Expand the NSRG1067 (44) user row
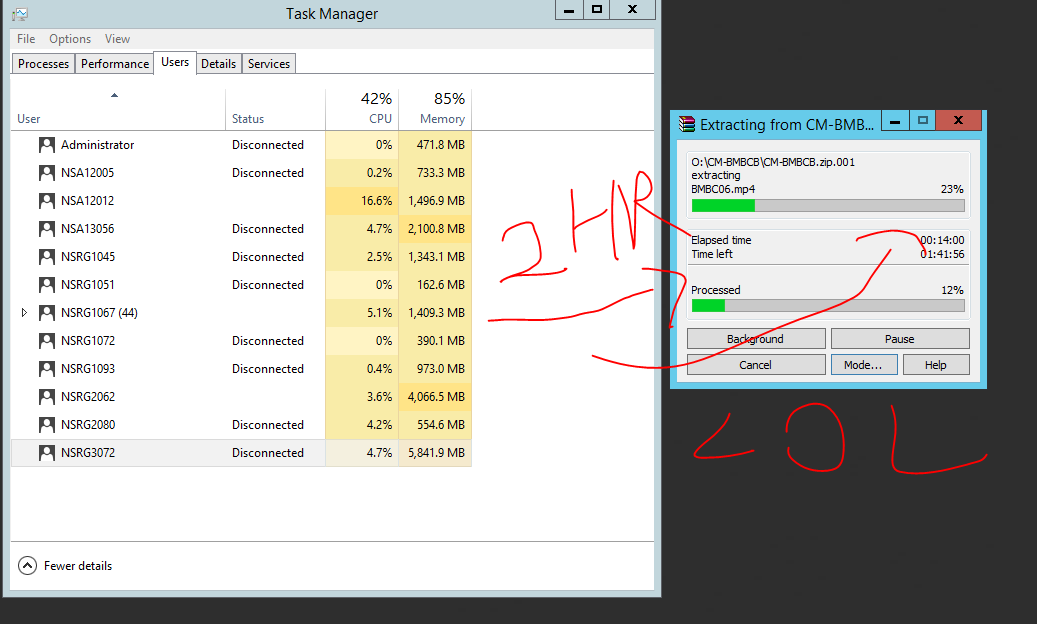This screenshot has width=1037, height=624. pos(24,313)
